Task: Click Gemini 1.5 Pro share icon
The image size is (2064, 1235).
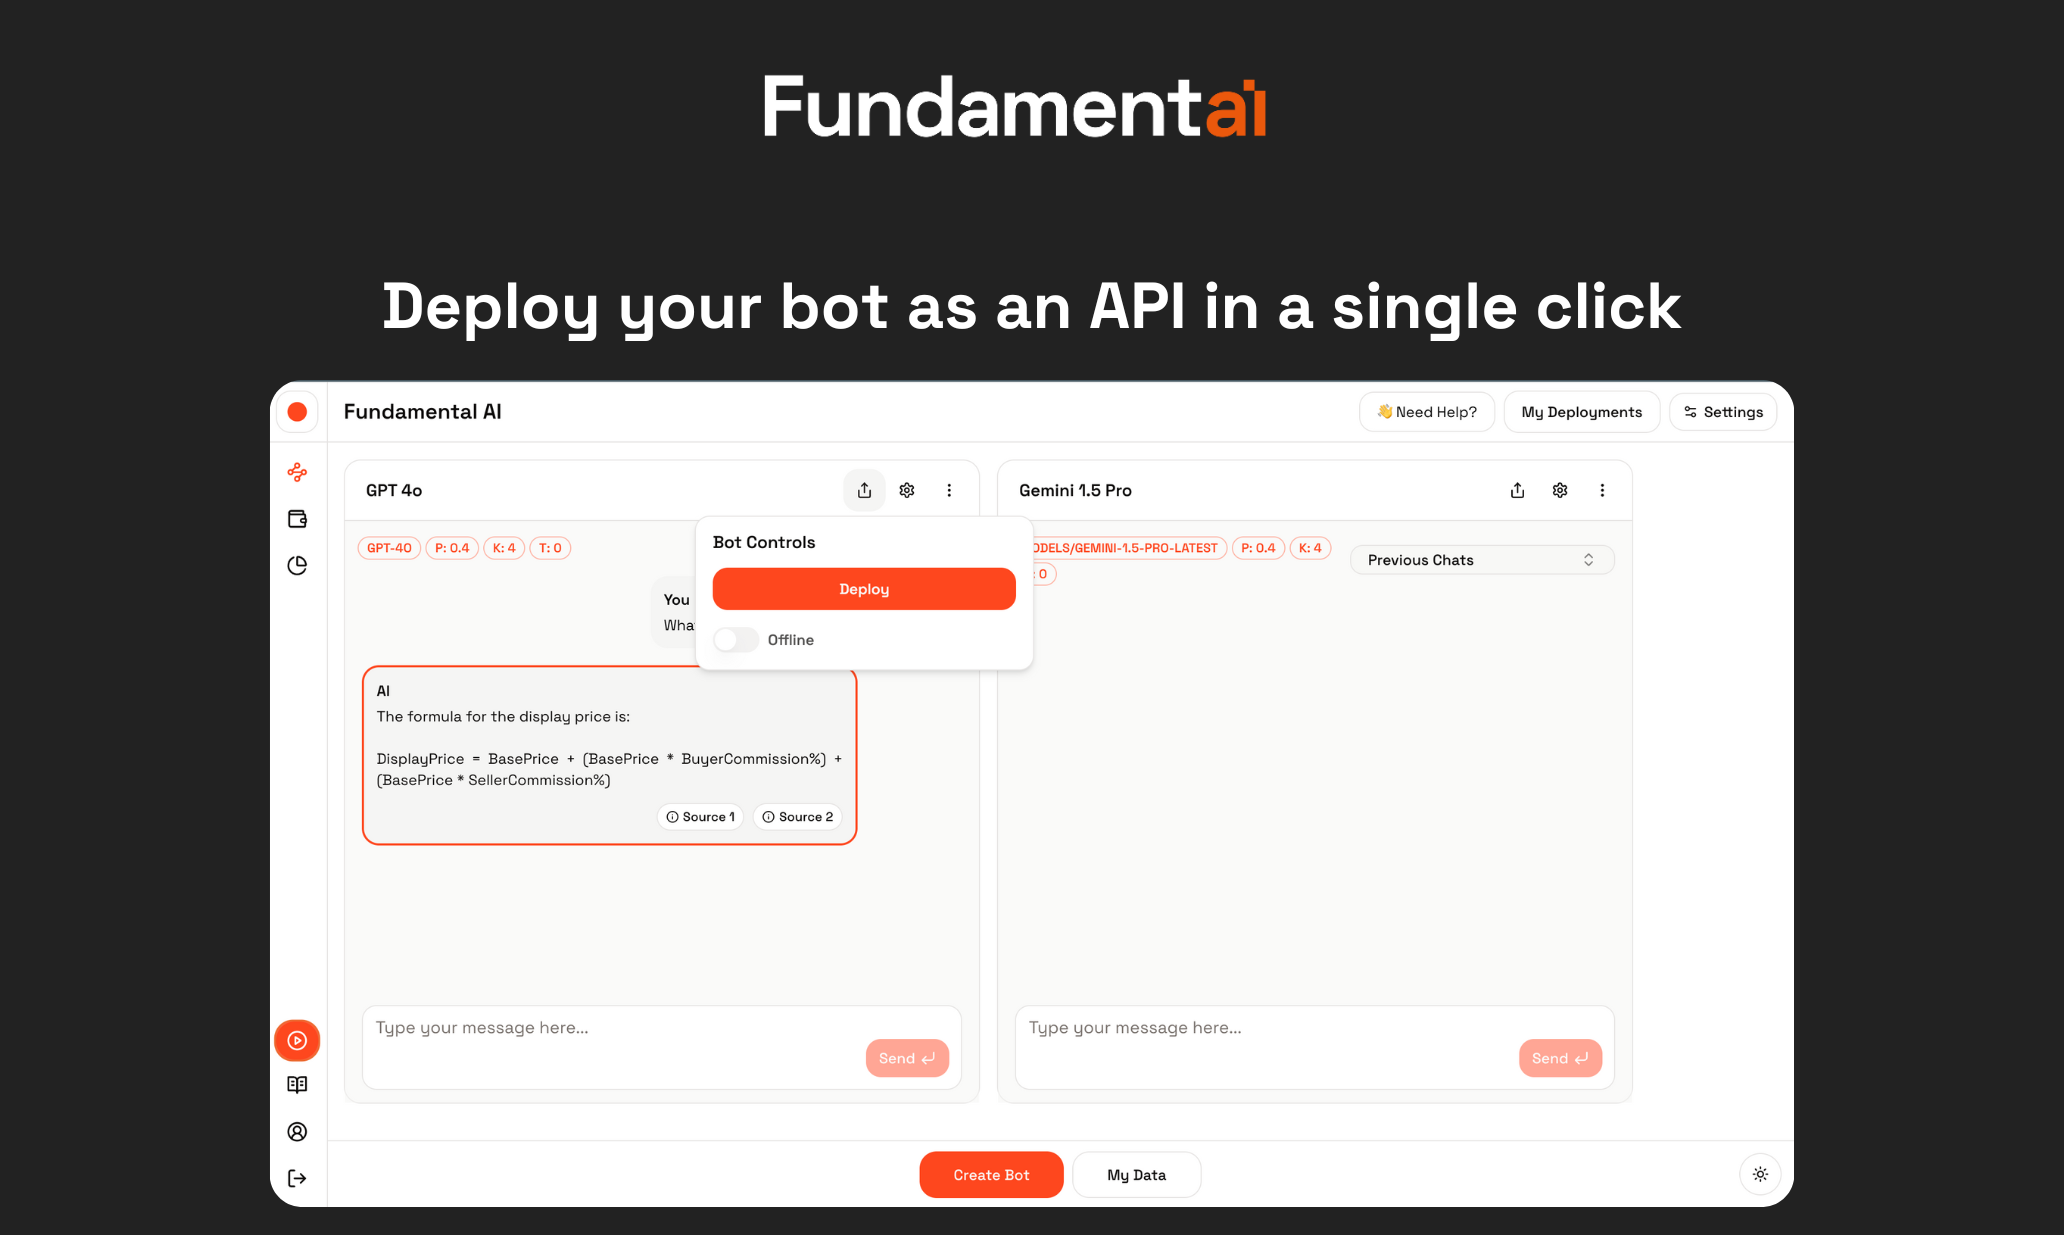Action: [1517, 490]
